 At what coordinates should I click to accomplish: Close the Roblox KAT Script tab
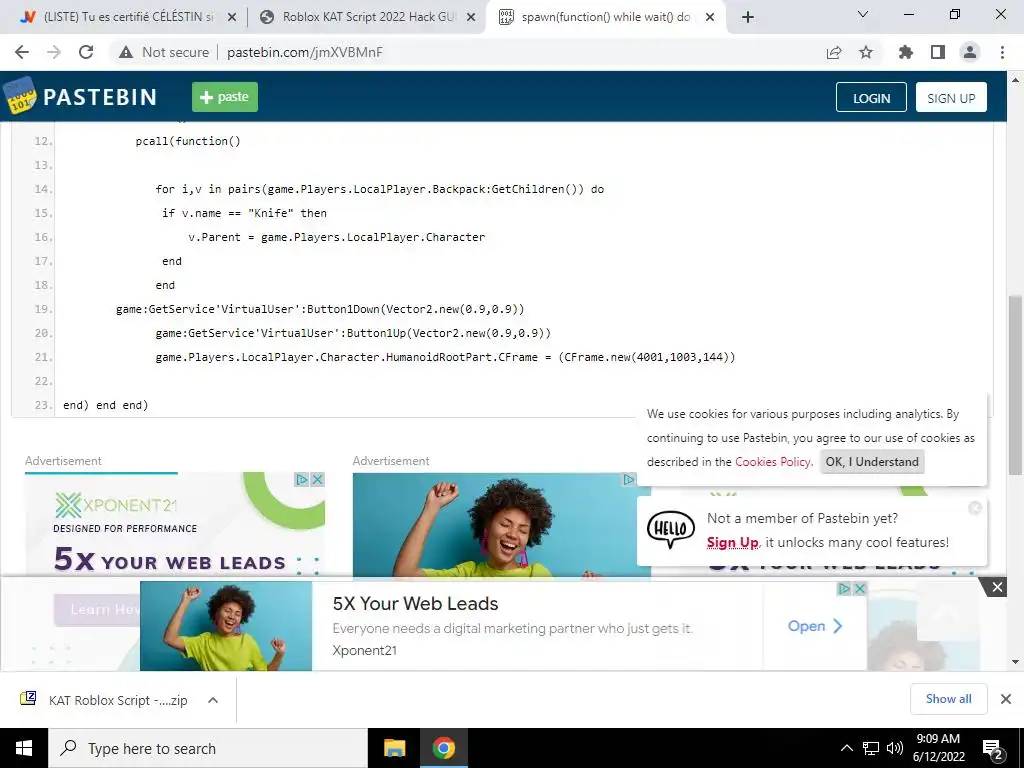[x=471, y=18]
